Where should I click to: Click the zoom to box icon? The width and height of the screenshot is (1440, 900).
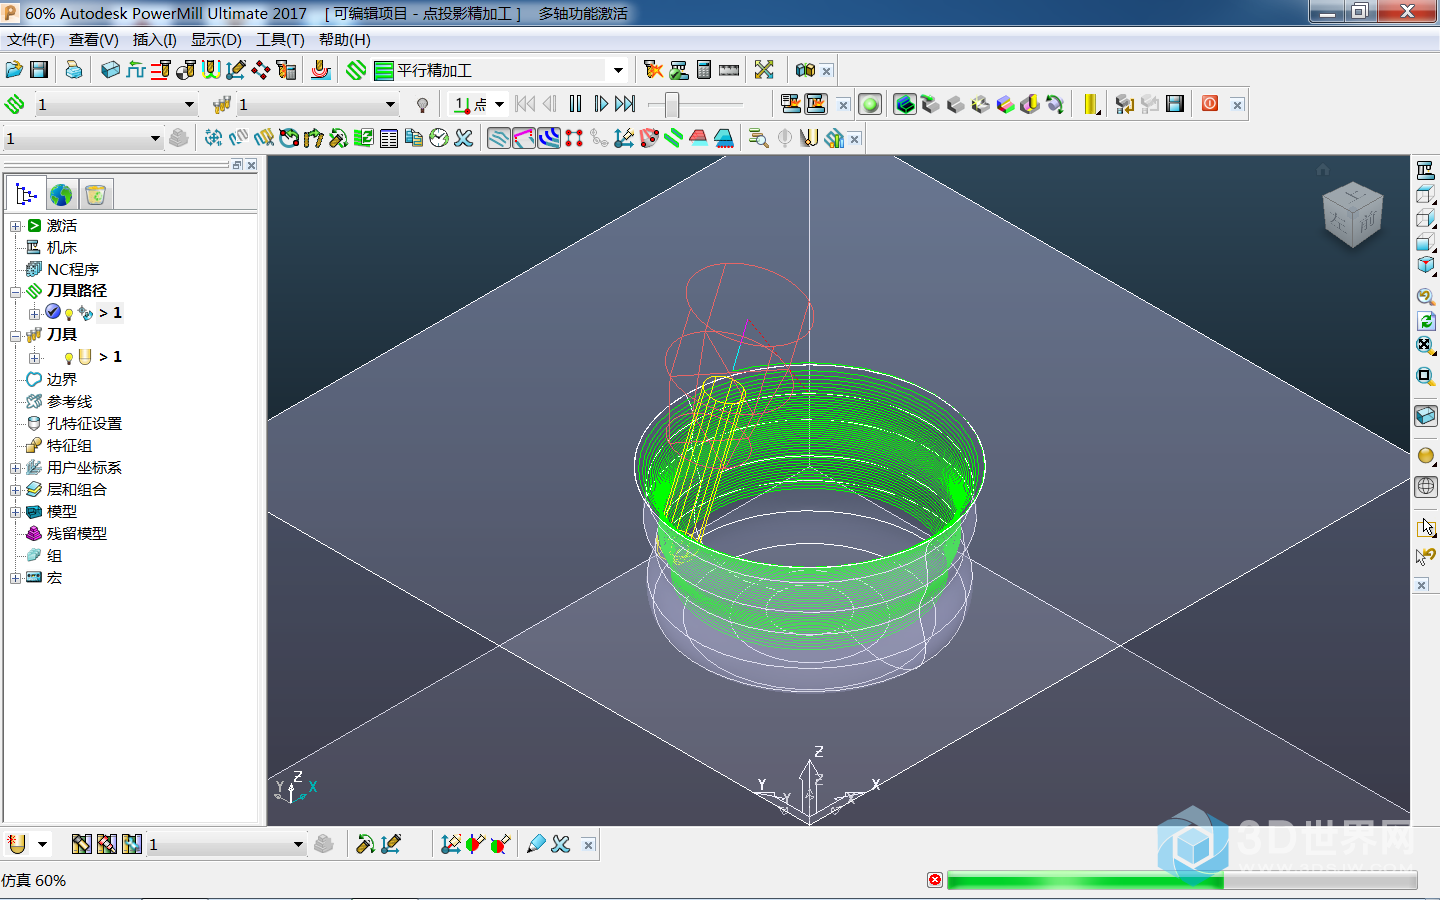(x=1426, y=376)
